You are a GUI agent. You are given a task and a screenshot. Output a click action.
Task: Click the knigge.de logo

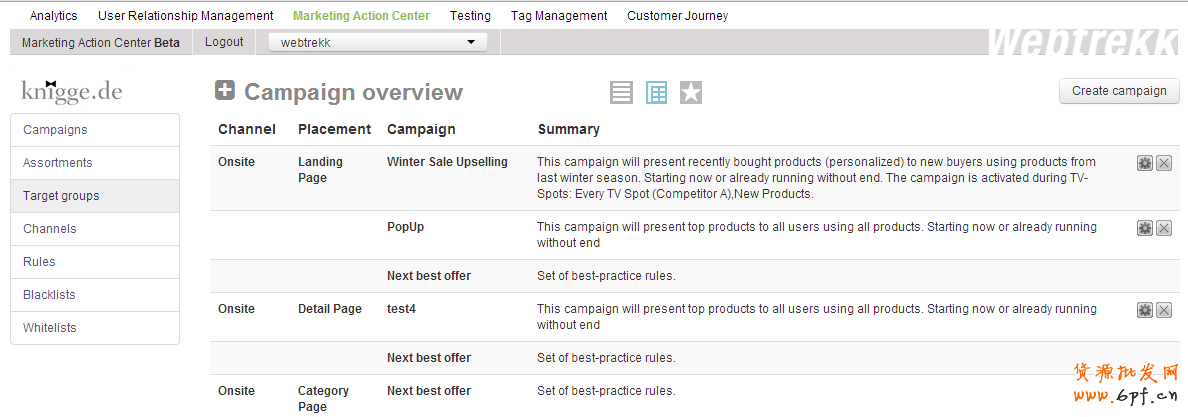[72, 91]
